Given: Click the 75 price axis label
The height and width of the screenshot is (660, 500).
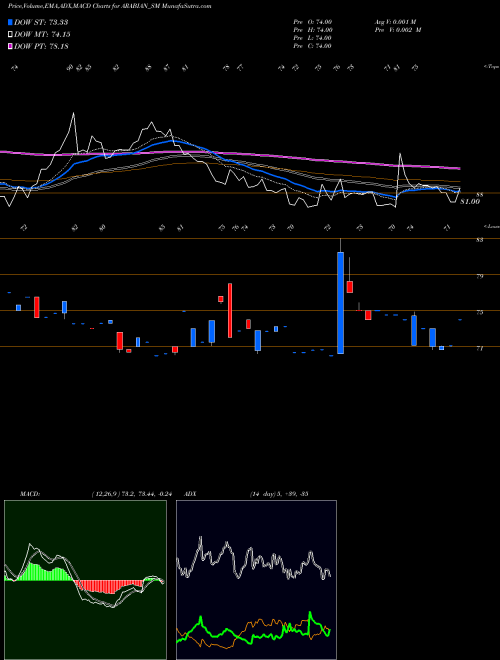Looking at the screenshot, I should point(480,312).
